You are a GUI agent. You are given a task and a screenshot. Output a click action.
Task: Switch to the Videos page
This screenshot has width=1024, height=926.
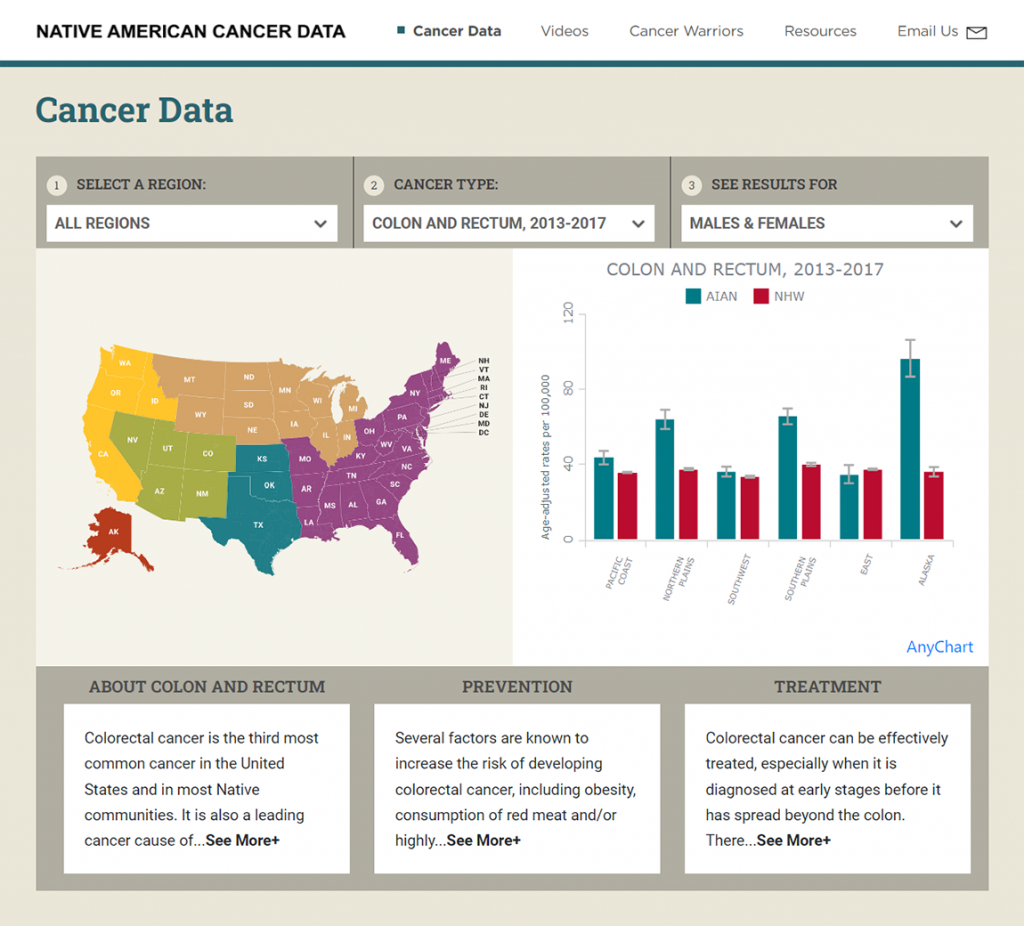(x=564, y=31)
